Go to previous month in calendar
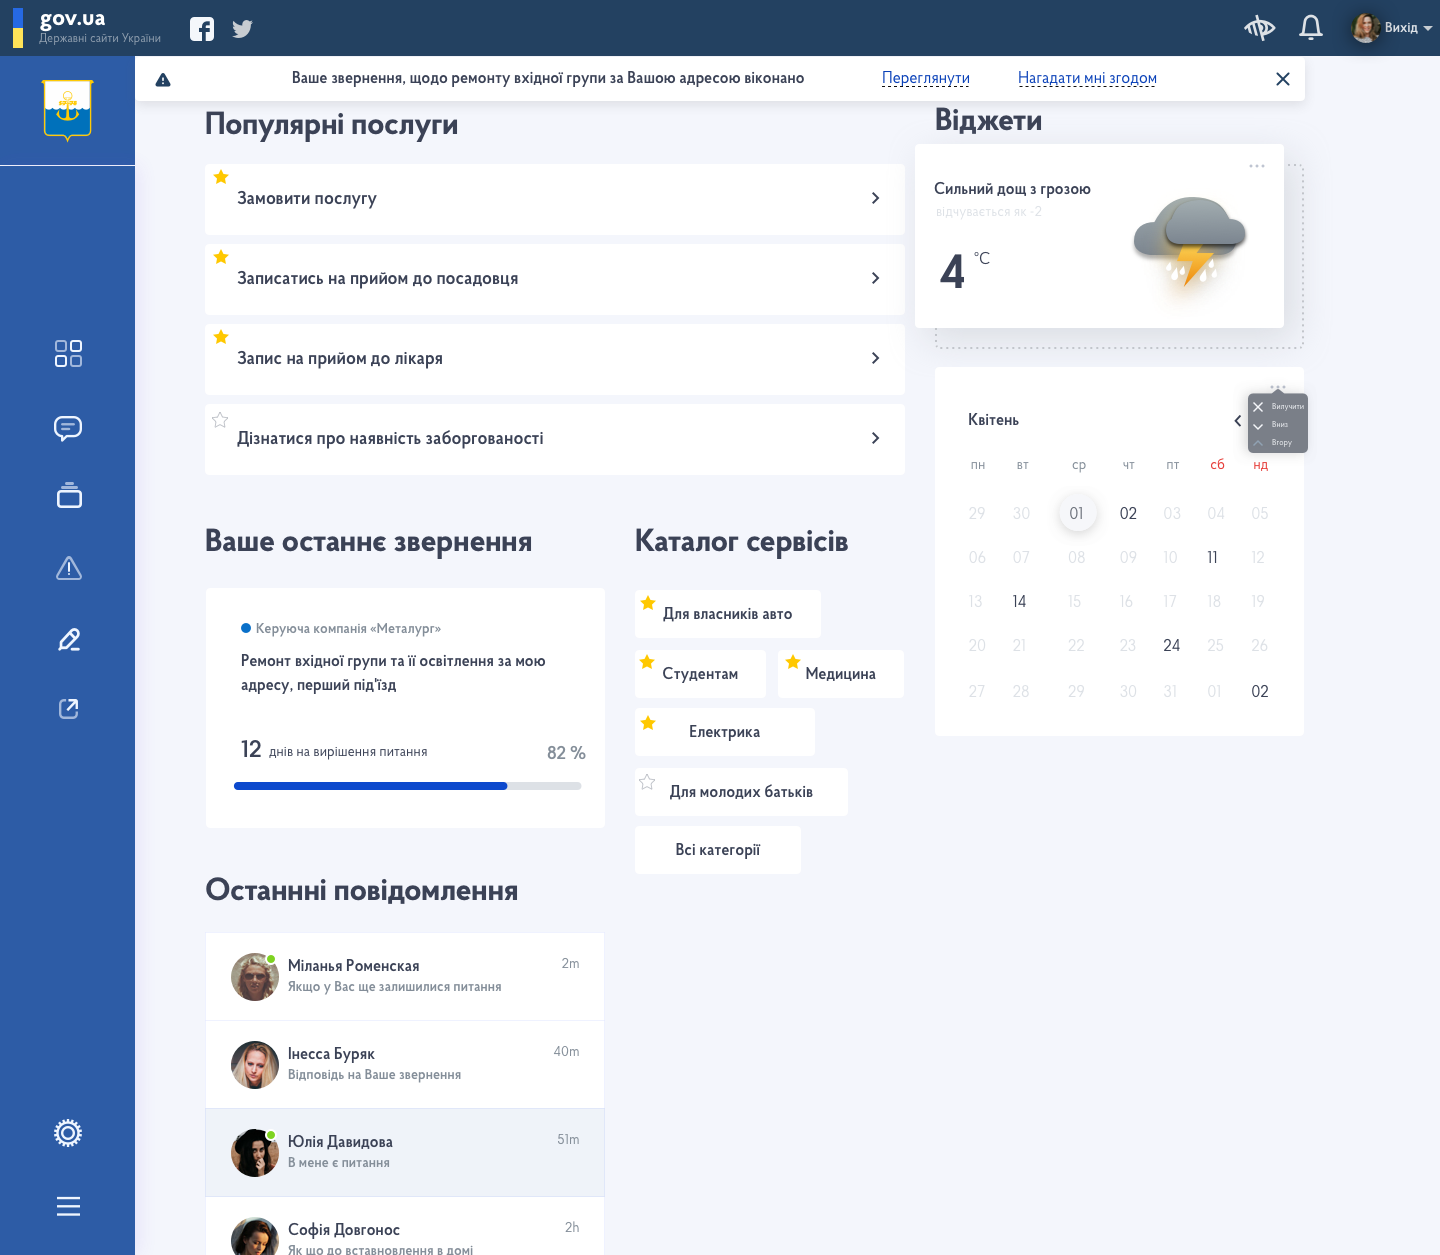1440x1255 pixels. pos(1238,421)
